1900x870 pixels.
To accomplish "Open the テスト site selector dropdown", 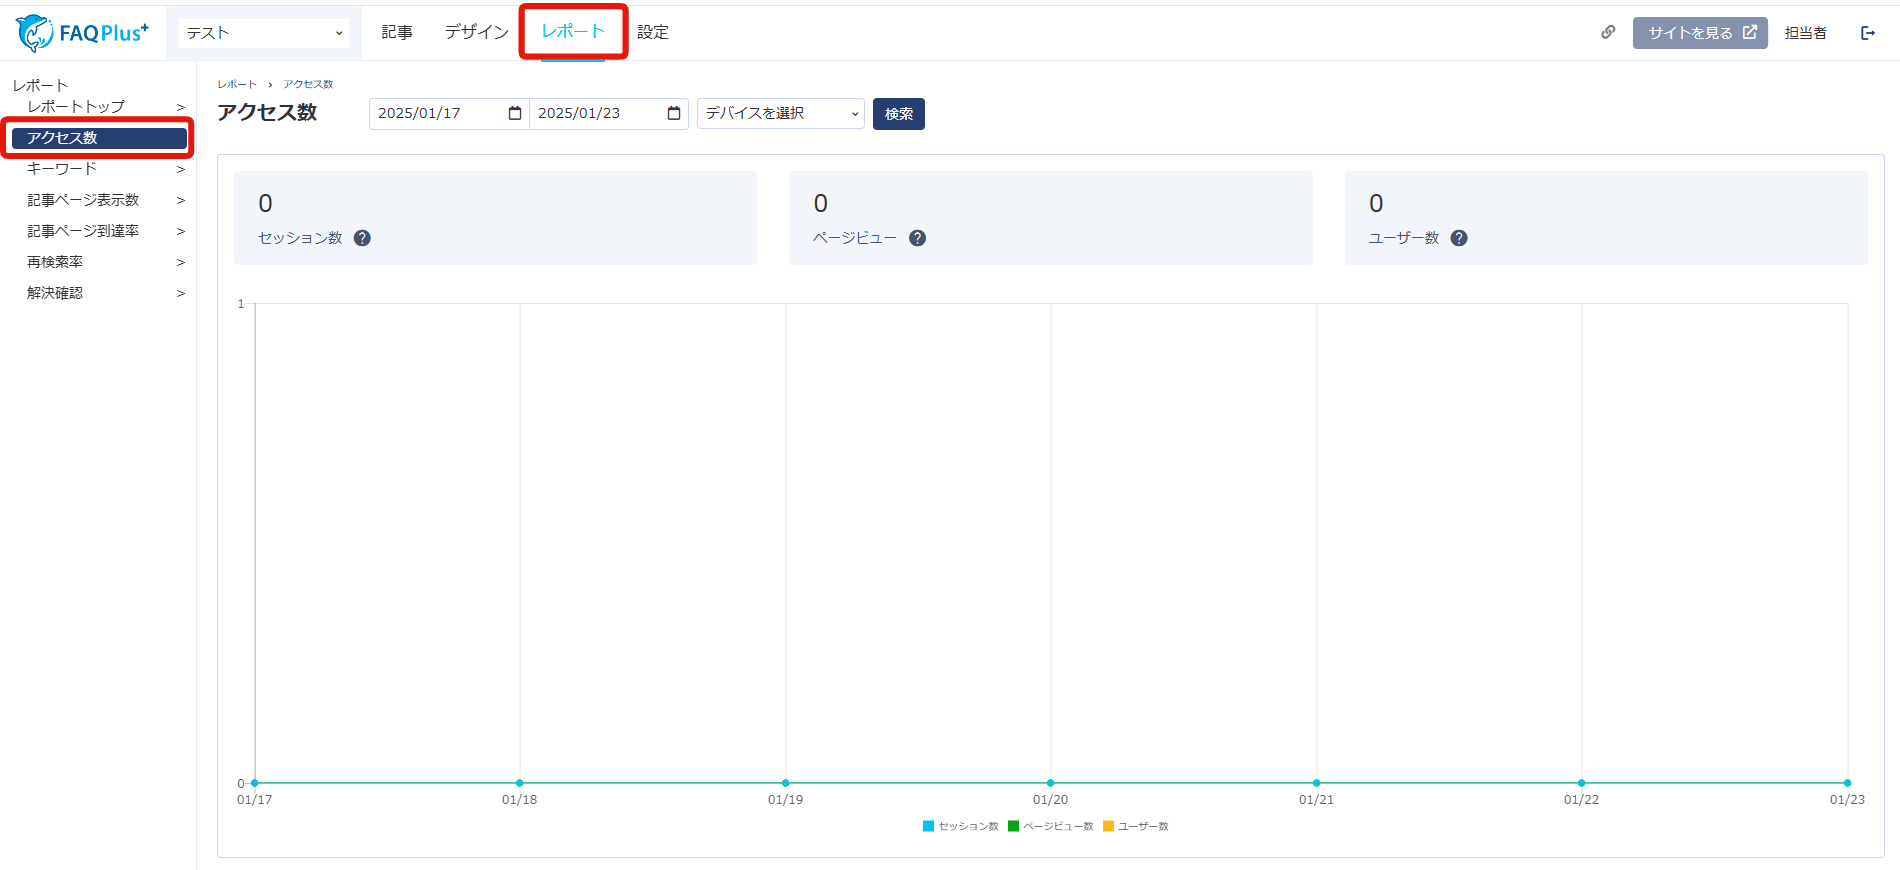I will [x=264, y=33].
